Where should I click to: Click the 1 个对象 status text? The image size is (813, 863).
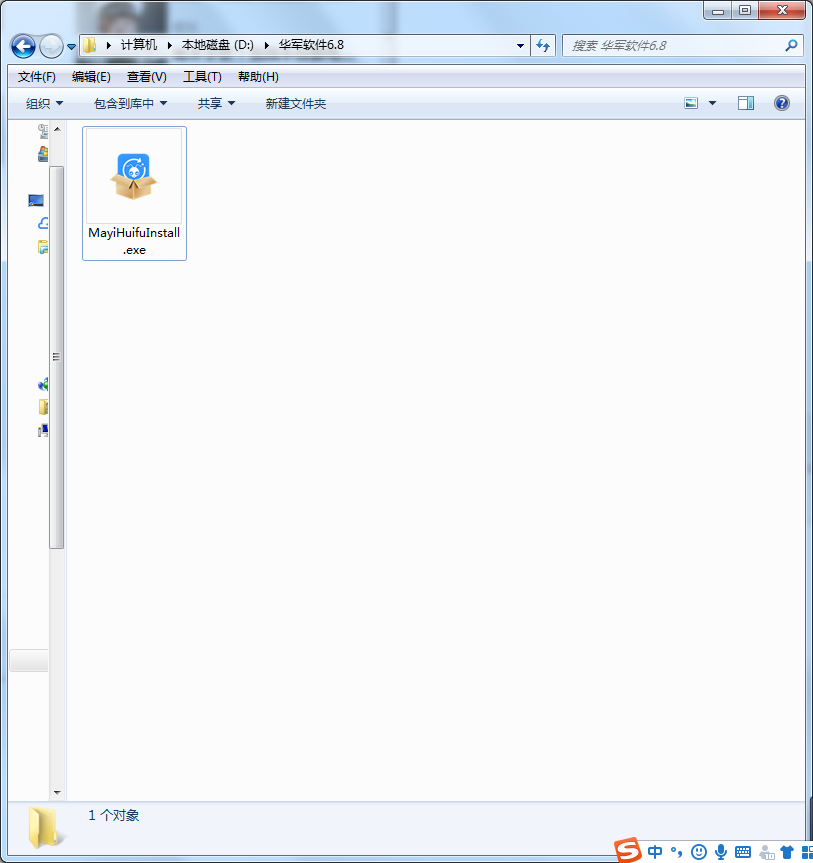point(113,815)
